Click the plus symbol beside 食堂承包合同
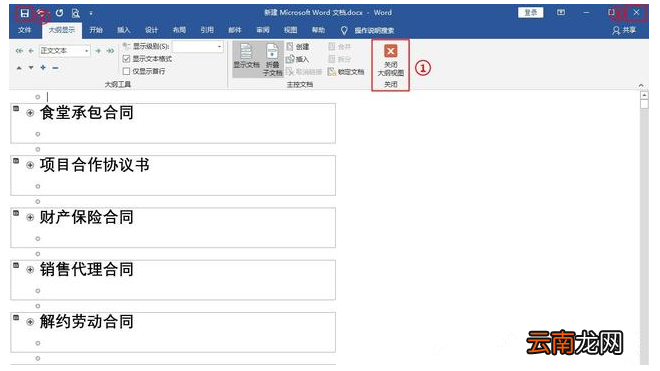This screenshot has height=371, width=660. tap(30, 113)
